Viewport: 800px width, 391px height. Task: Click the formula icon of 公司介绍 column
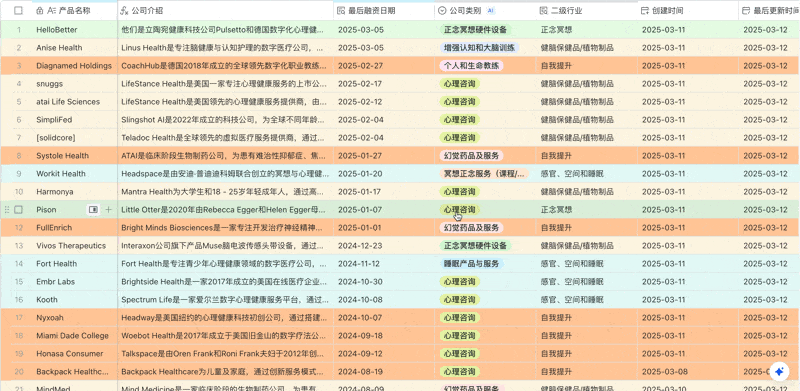point(123,11)
